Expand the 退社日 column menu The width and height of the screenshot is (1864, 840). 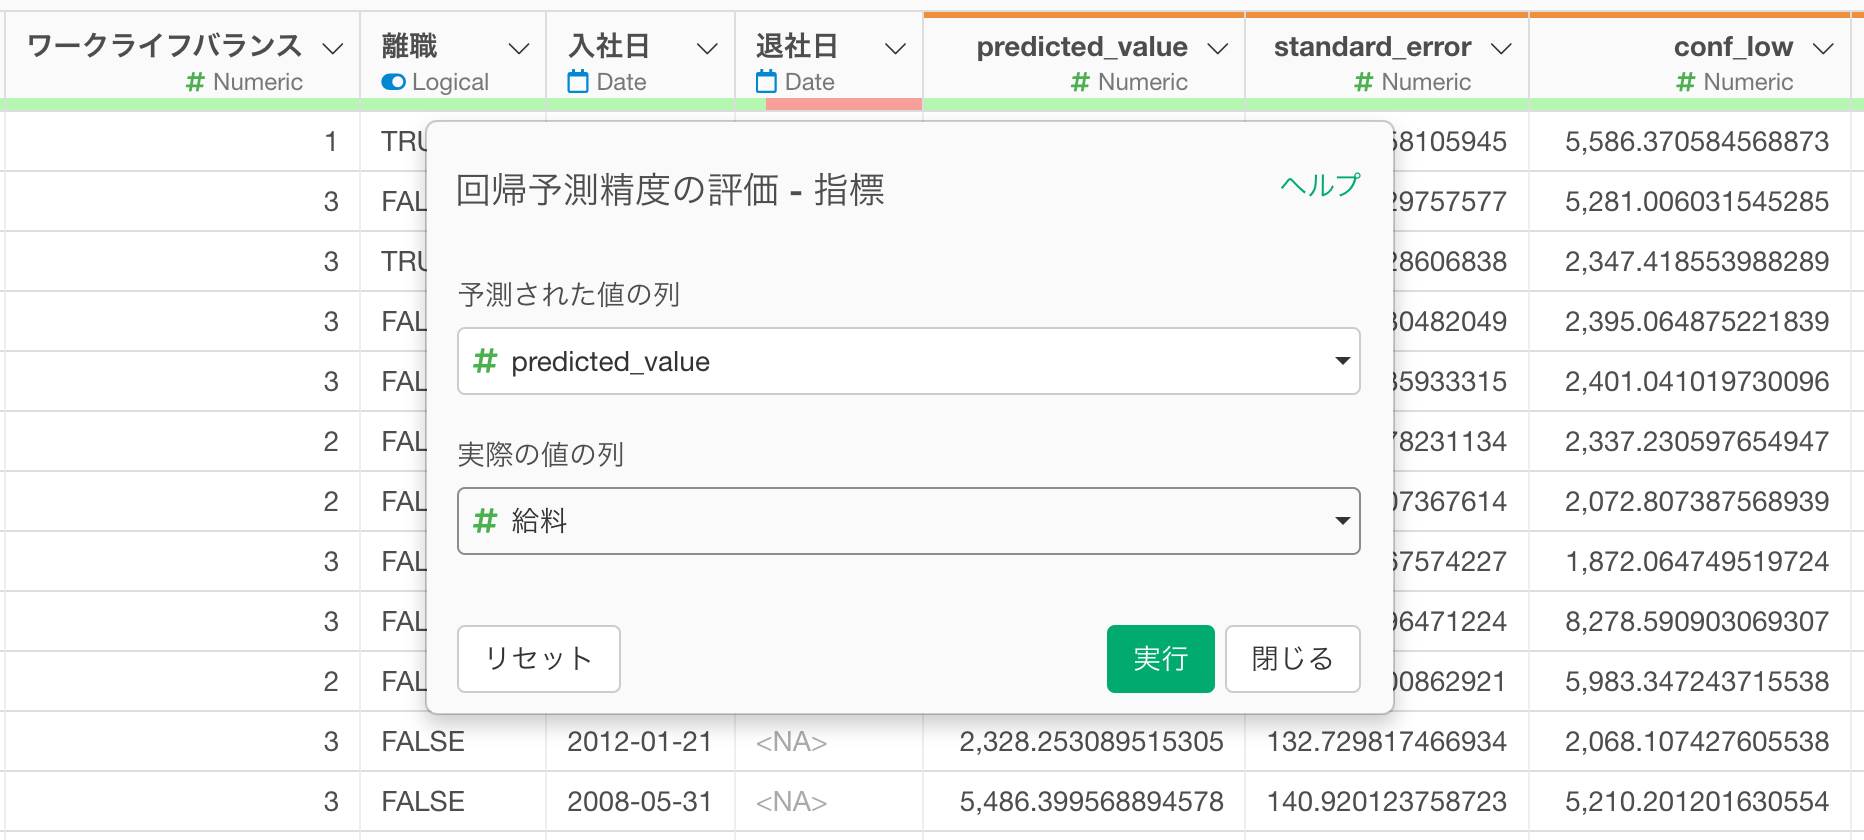point(896,48)
